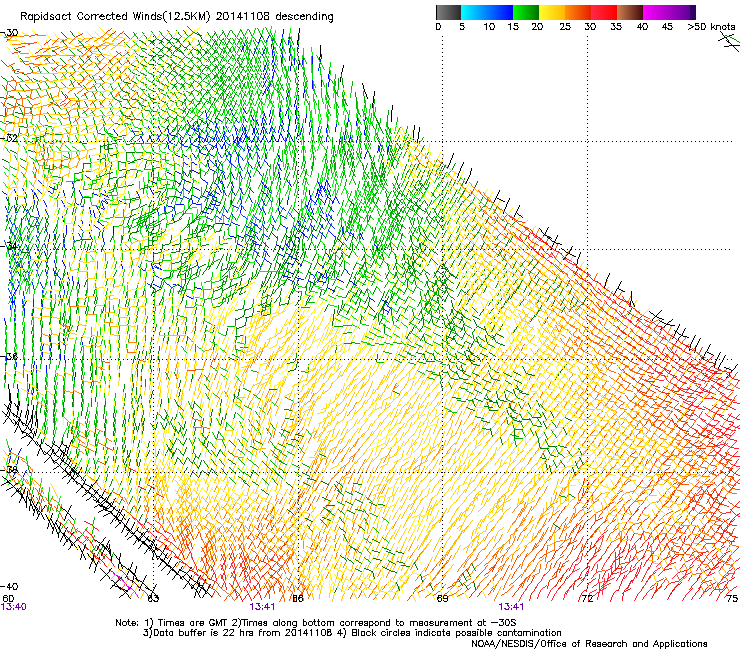This screenshot has width=740, height=650.
Task: Click the date text '20141108 descending'
Action: tap(275, 17)
